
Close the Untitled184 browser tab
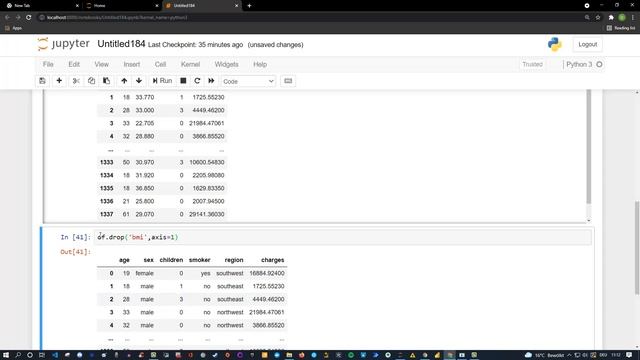click(x=236, y=6)
